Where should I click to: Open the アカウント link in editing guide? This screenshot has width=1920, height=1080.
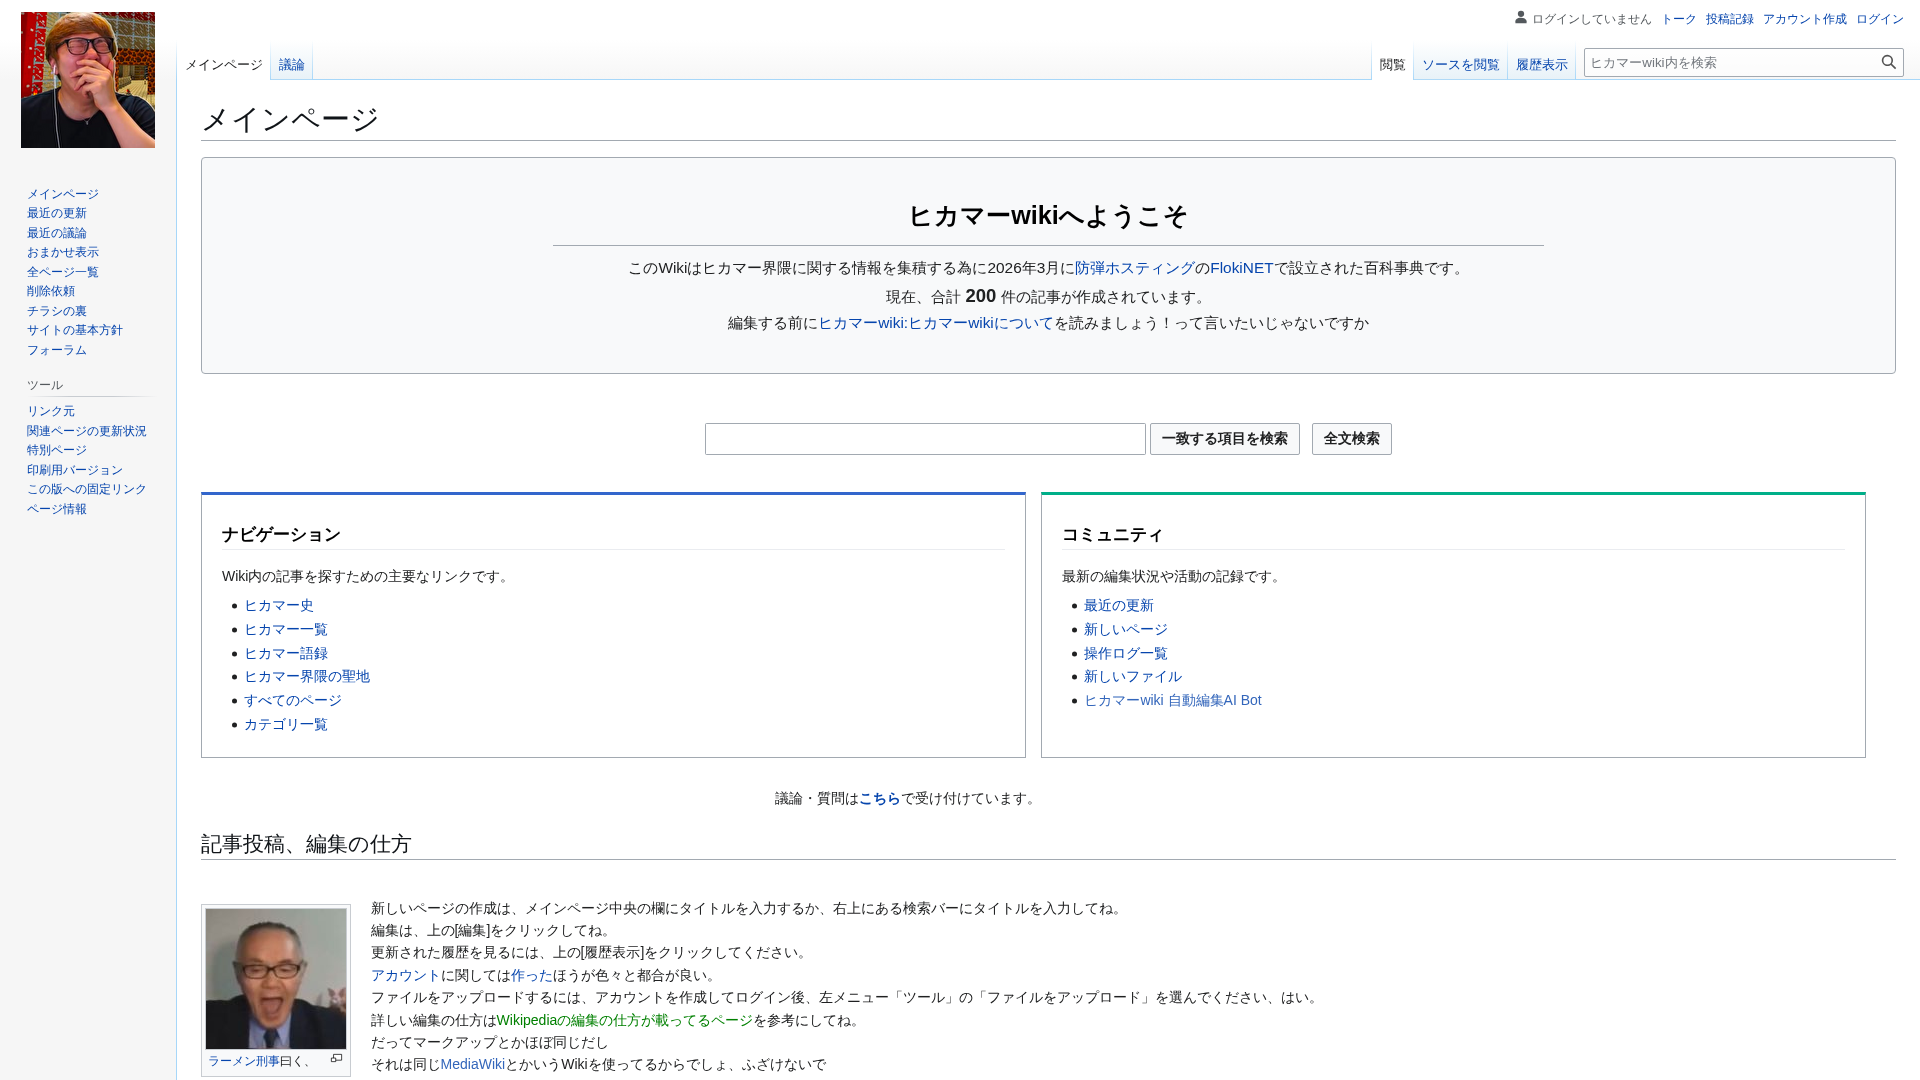click(x=406, y=975)
